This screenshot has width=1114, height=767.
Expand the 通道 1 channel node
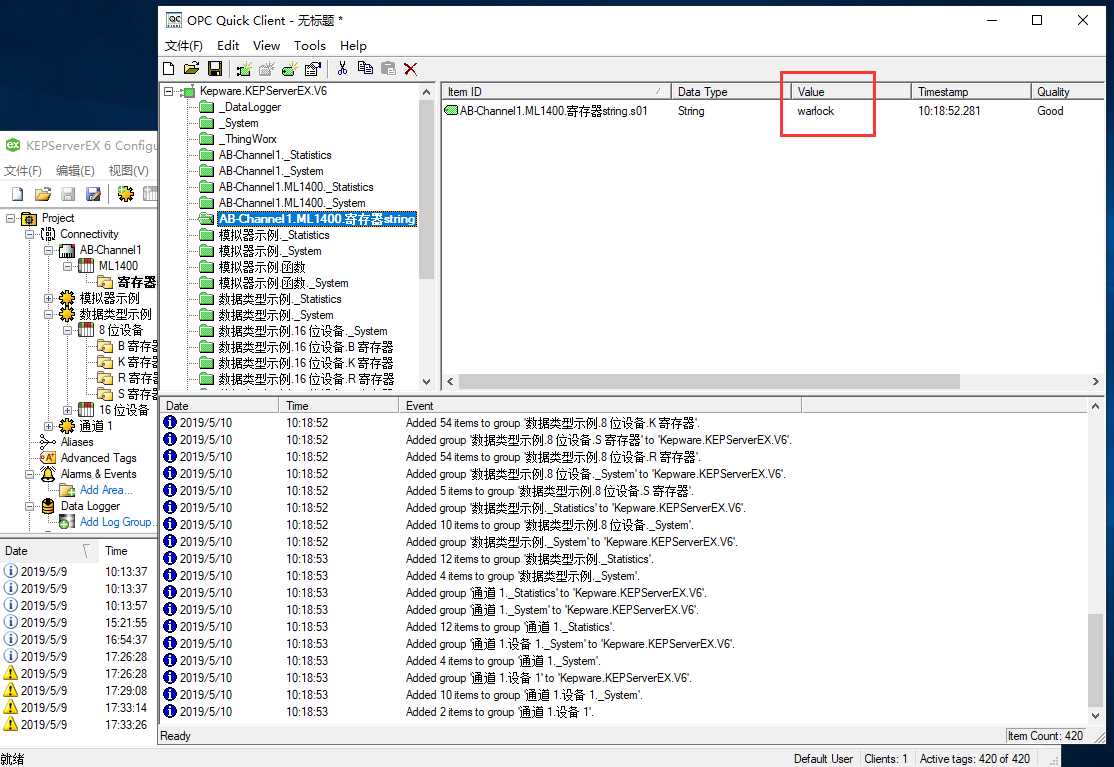pos(48,426)
